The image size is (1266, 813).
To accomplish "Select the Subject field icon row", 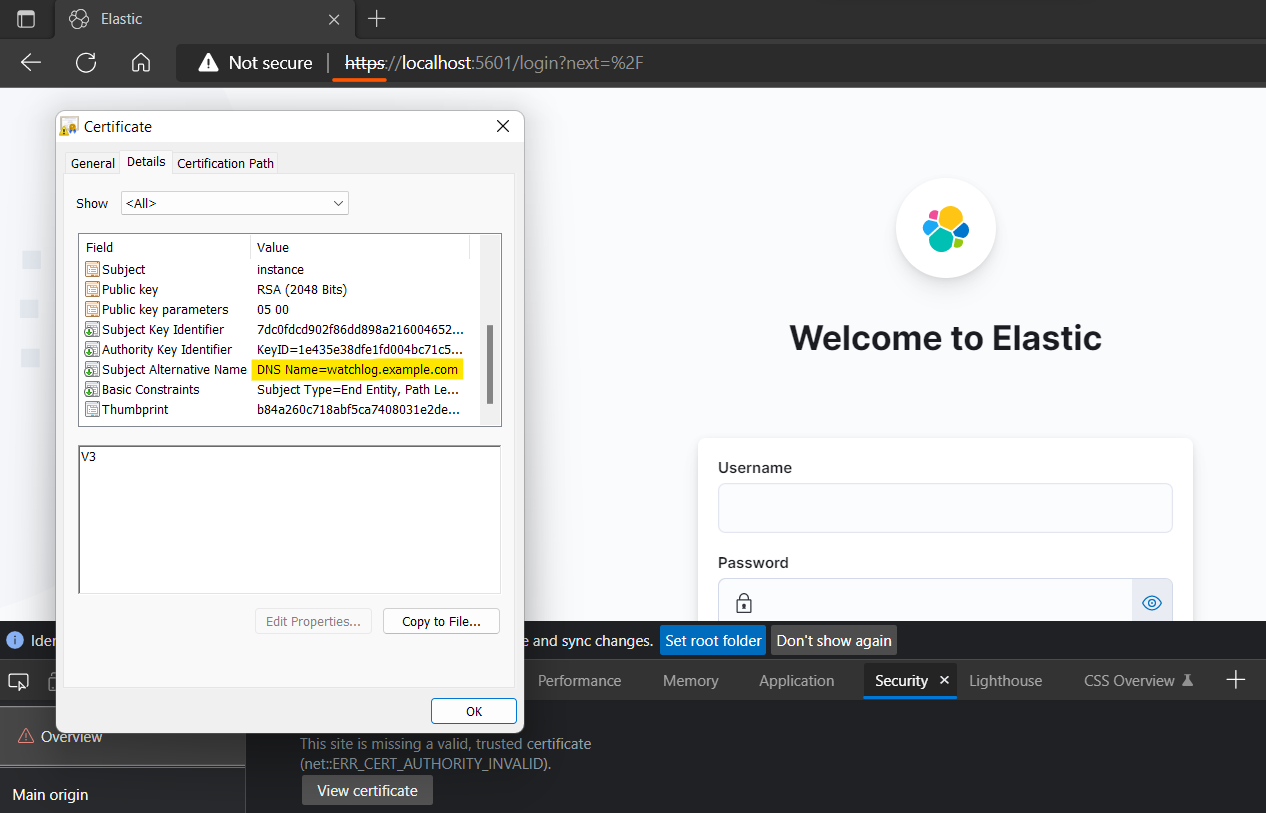I will 93,269.
